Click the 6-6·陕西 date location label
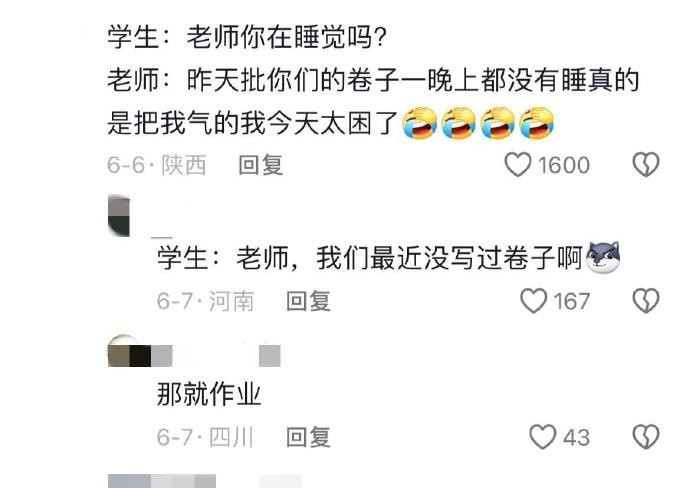Viewport: 690px width, 488px height. coord(157,165)
